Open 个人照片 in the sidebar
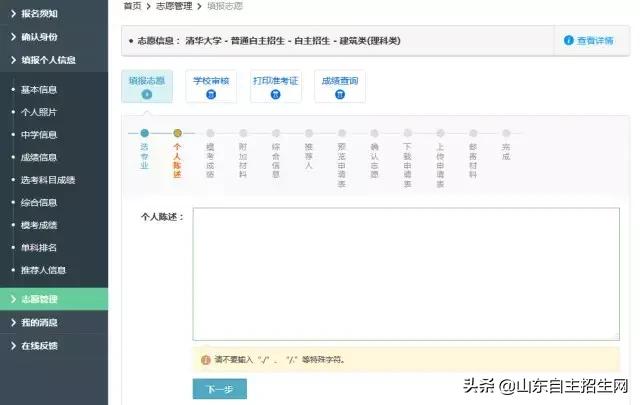This screenshot has height=405, width=640. (x=39, y=112)
